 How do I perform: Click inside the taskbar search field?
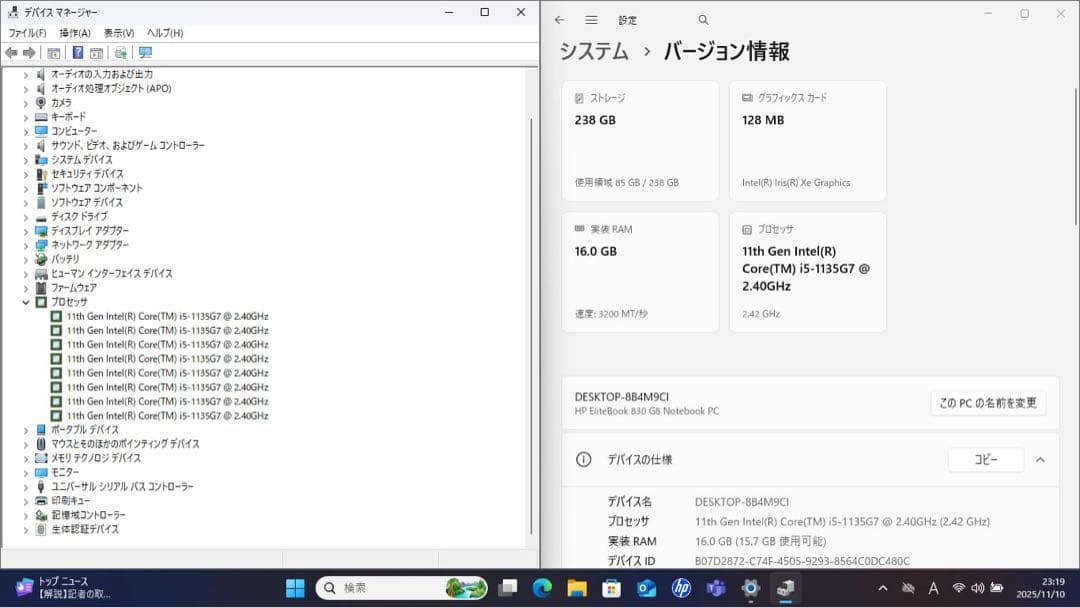[400, 588]
